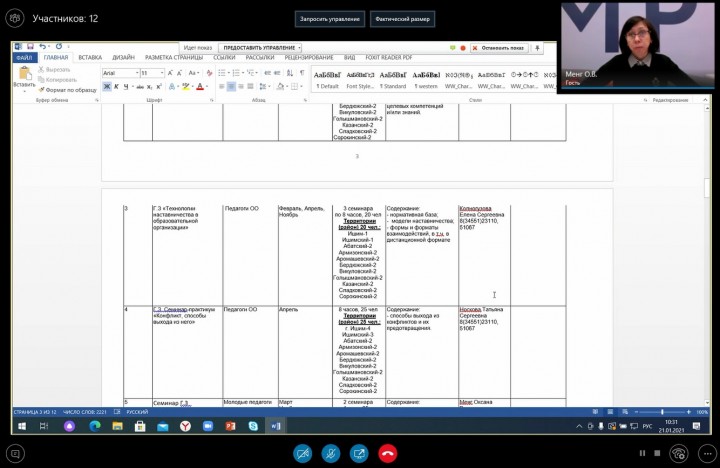This screenshot has width=720, height=468.
Task: Click the share screen icon
Action: coord(359,453)
